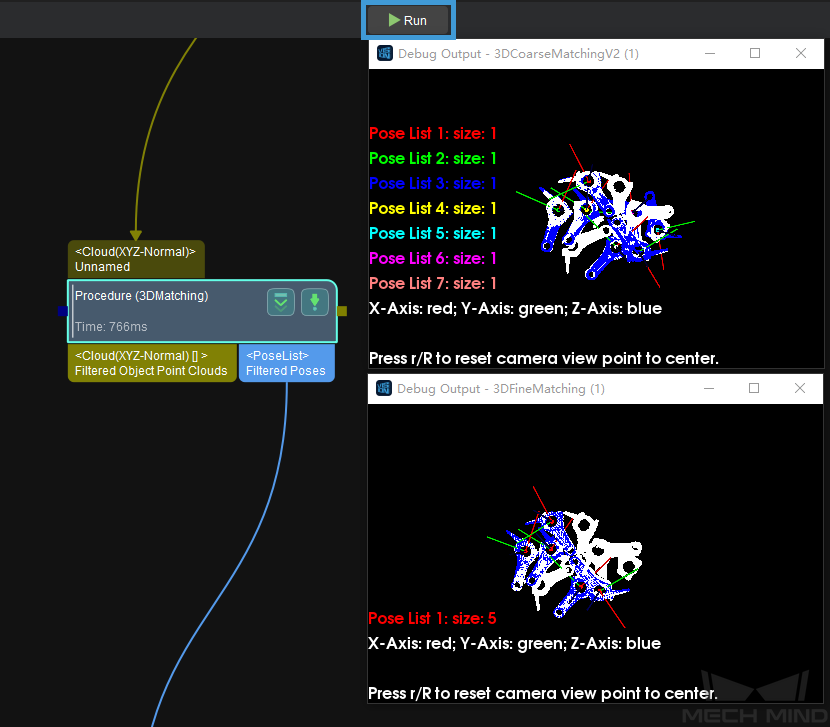830x727 pixels.
Task: Click the Filtered Object Point Clouds output port
Action: pyautogui.click(x=152, y=363)
